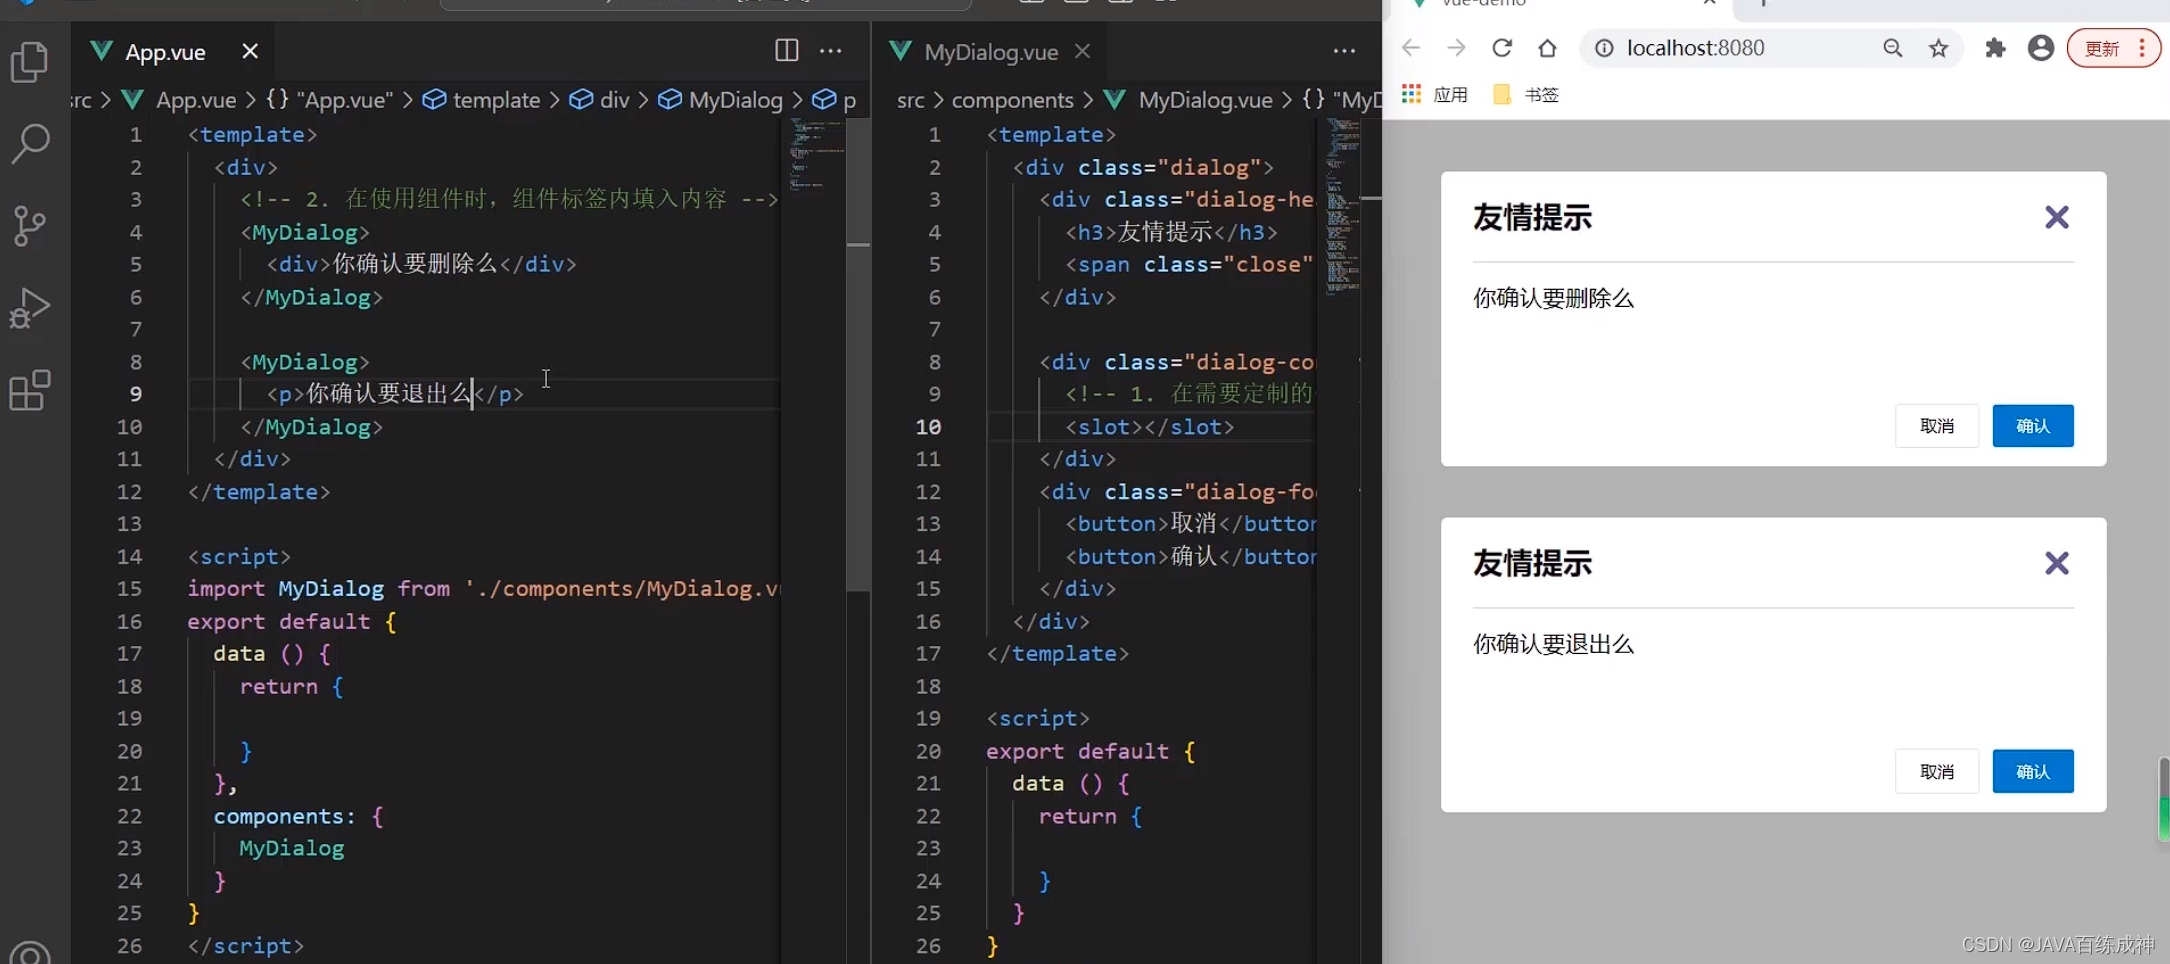
Task: Click the import MyDialog line in App.vue
Action: (x=483, y=589)
